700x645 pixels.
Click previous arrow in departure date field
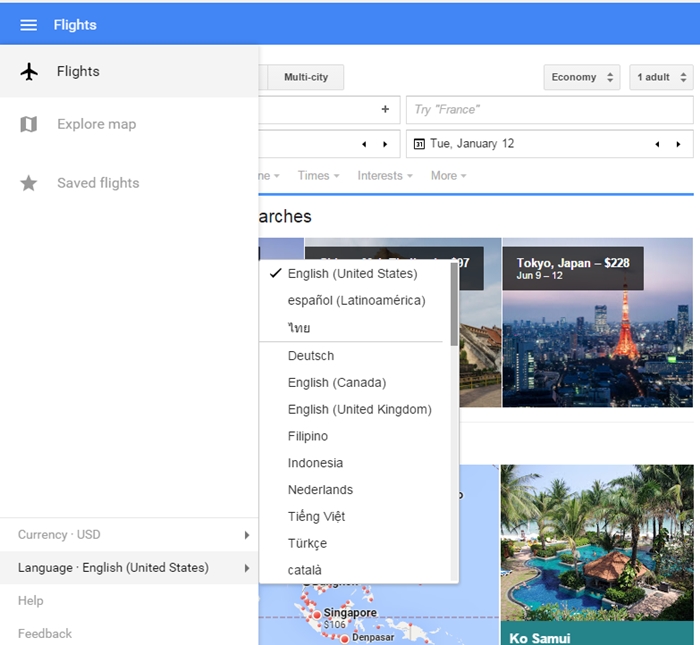364,144
